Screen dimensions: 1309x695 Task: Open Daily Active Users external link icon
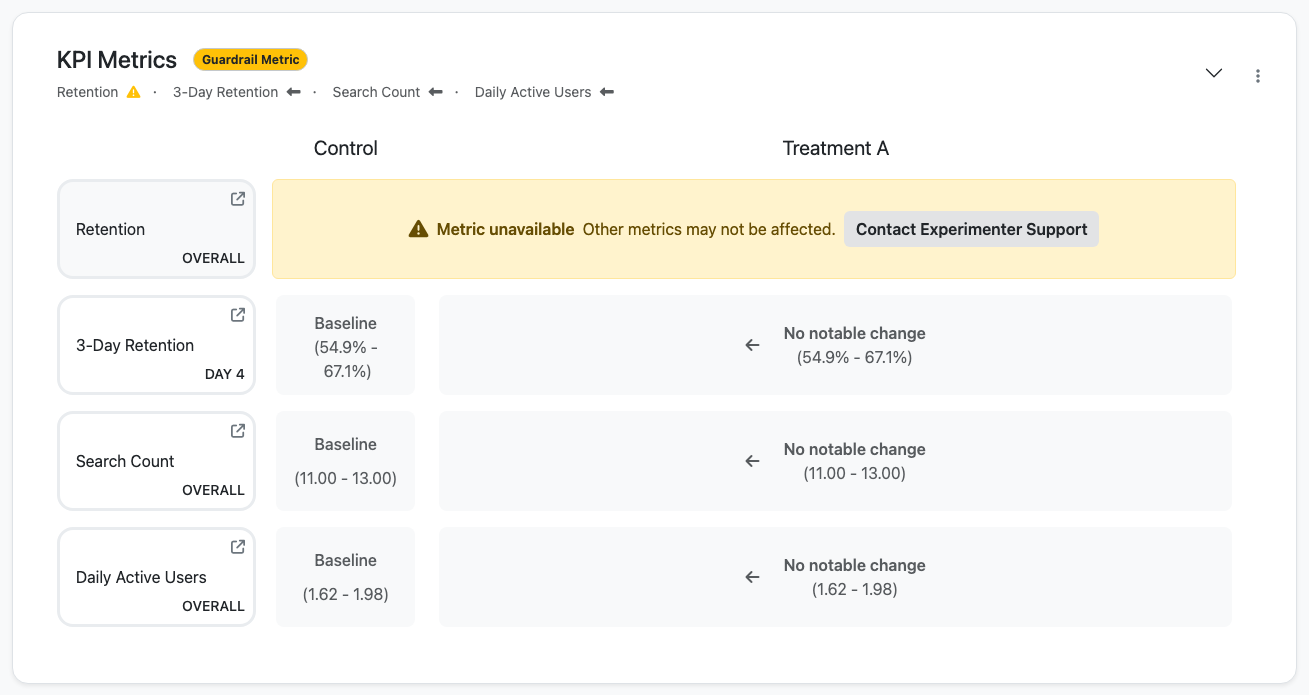238,547
